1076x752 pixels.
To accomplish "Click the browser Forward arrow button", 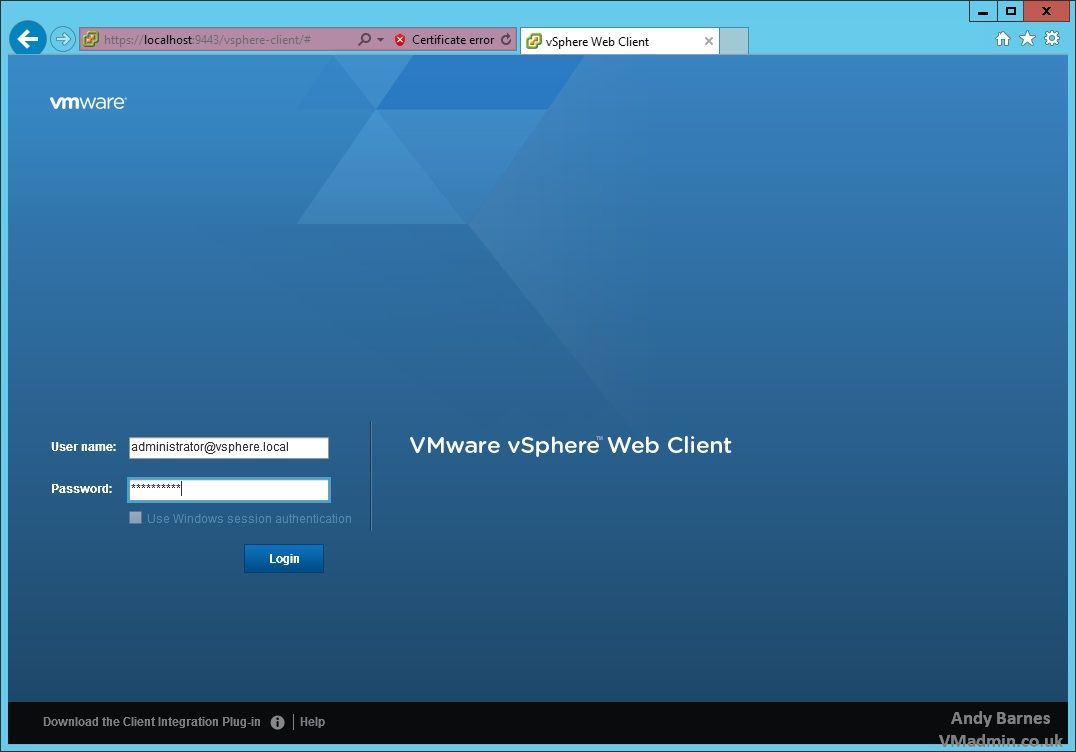I will 63,40.
